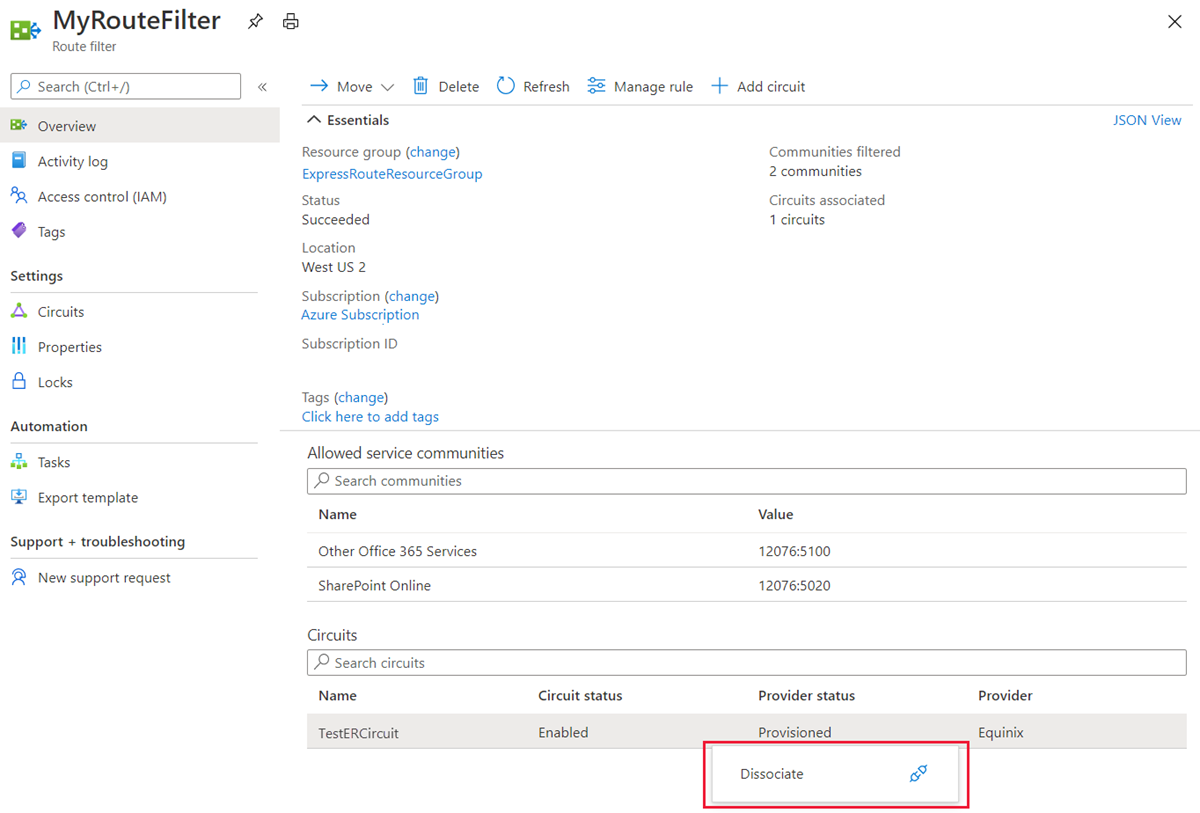Image resolution: width=1200 pixels, height=813 pixels.
Task: Click the Add circuit plus icon
Action: (719, 86)
